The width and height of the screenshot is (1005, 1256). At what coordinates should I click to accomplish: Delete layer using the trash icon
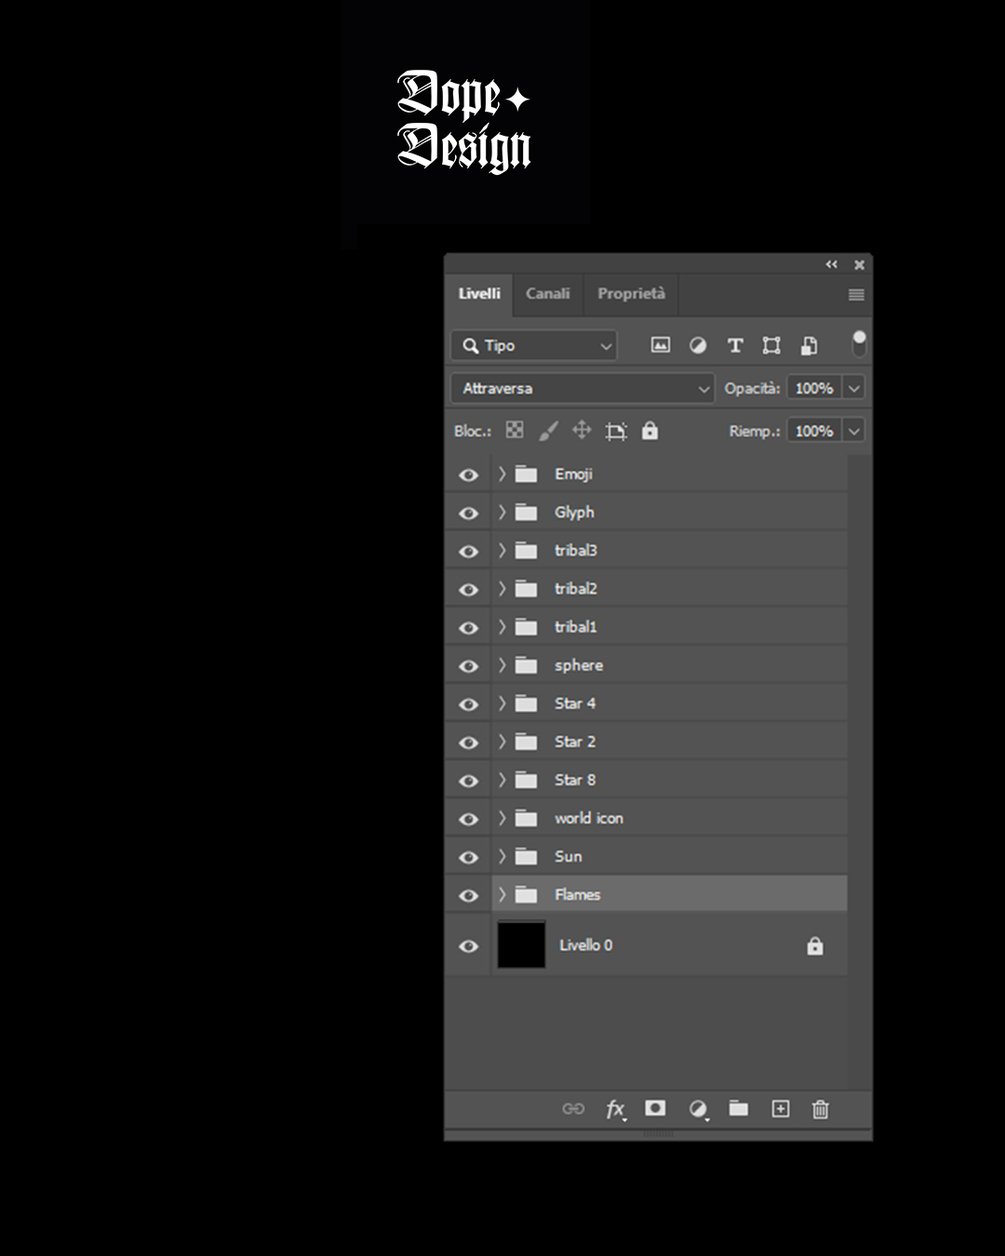820,1109
